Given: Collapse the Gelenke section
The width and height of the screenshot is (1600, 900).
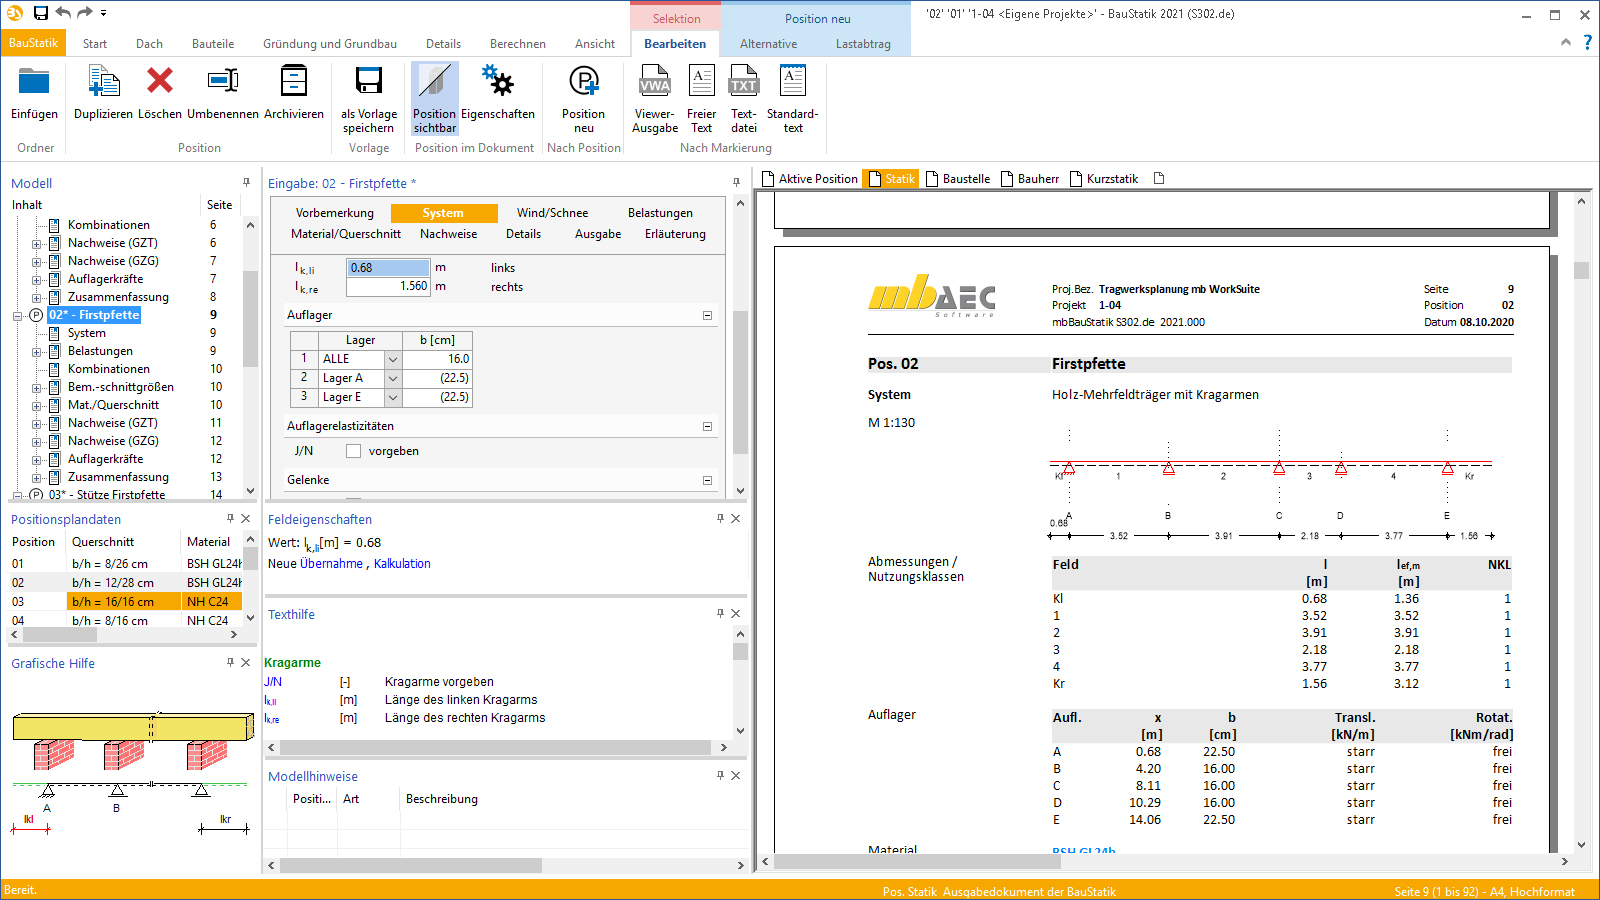Looking at the screenshot, I should 707,480.
